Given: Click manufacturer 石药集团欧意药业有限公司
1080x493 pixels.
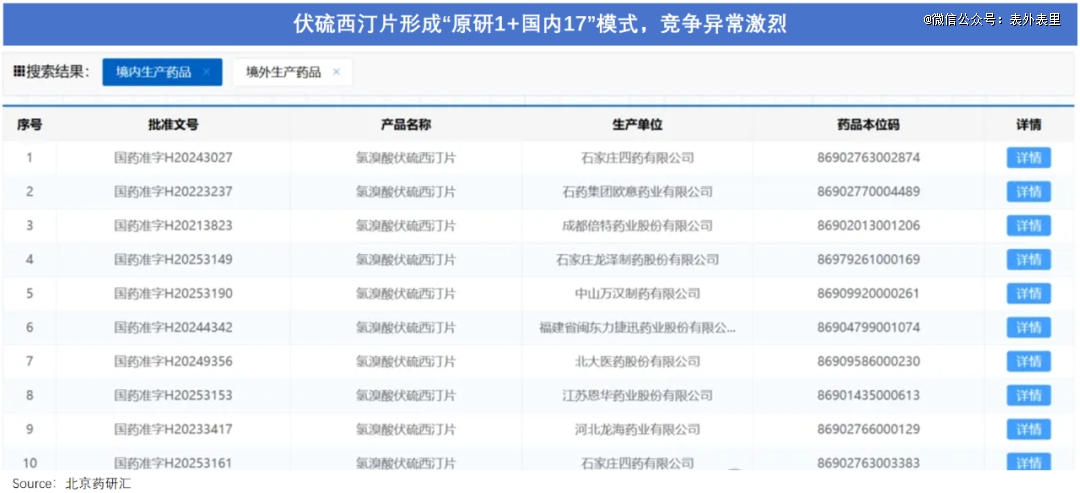Looking at the screenshot, I should 637,191.
